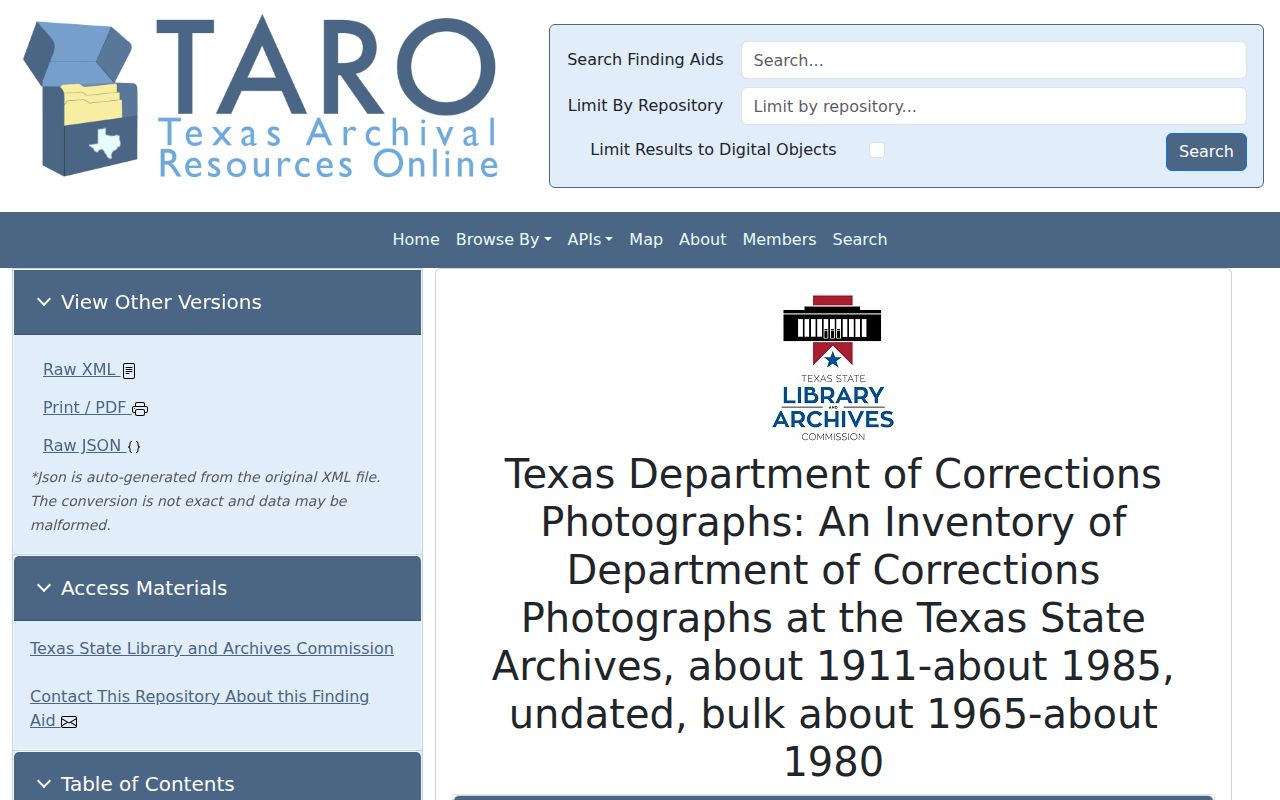Visit Texas State Library and Archives Commission link
The width and height of the screenshot is (1280, 800).
pyautogui.click(x=212, y=648)
